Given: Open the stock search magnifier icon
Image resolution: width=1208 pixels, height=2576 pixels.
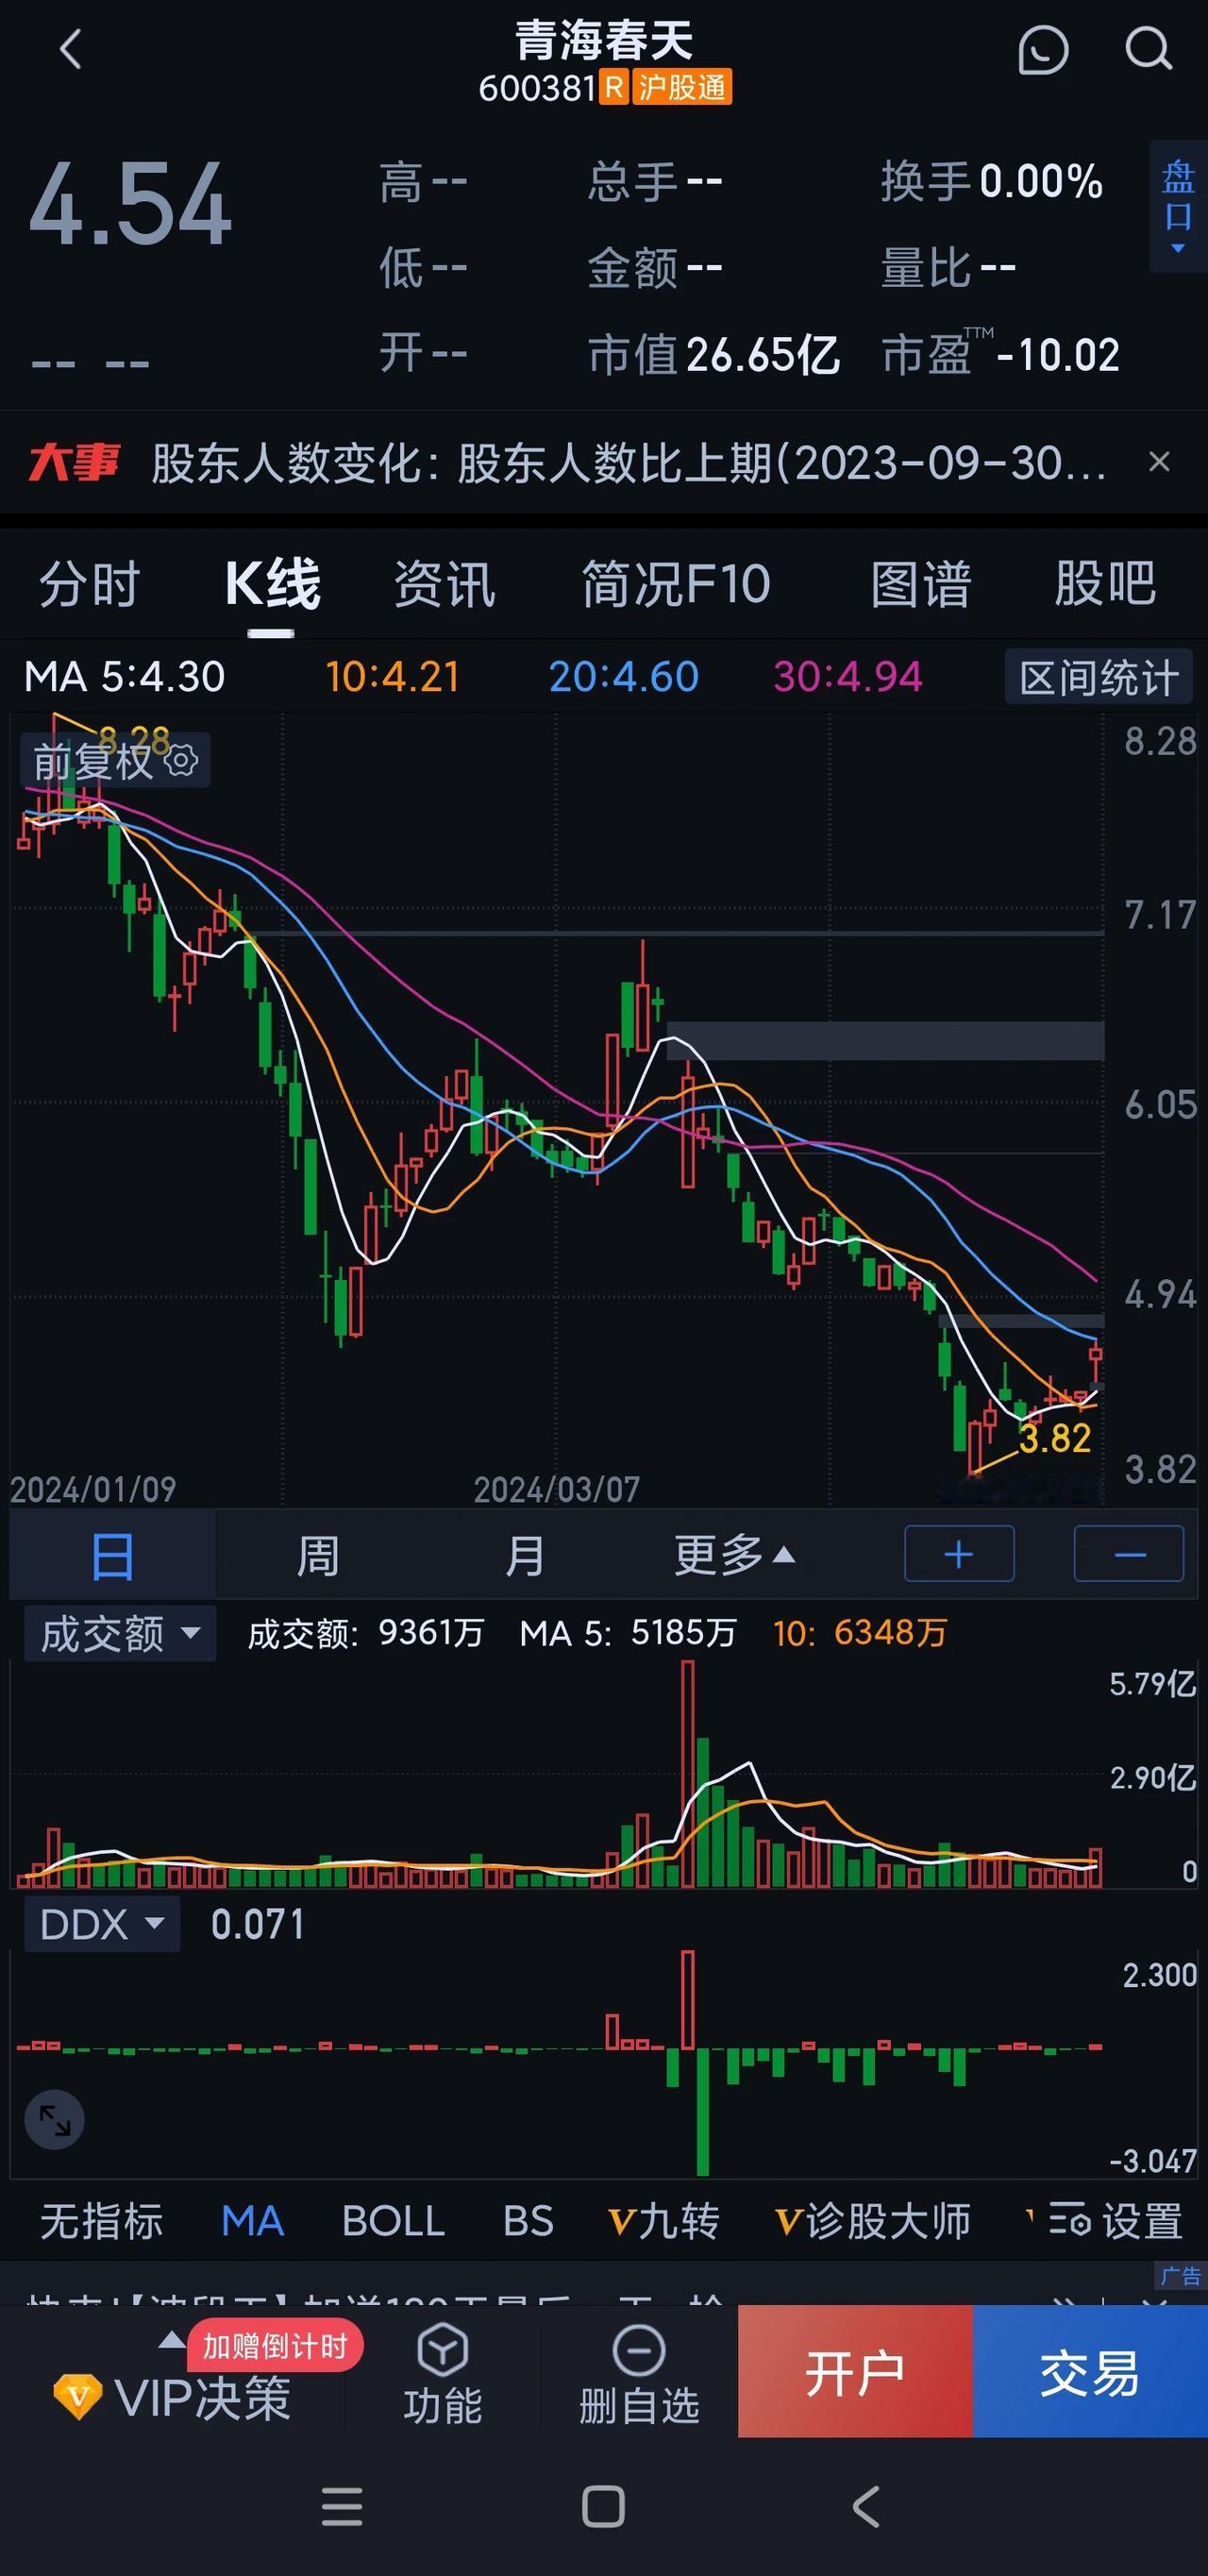Looking at the screenshot, I should point(1148,49).
